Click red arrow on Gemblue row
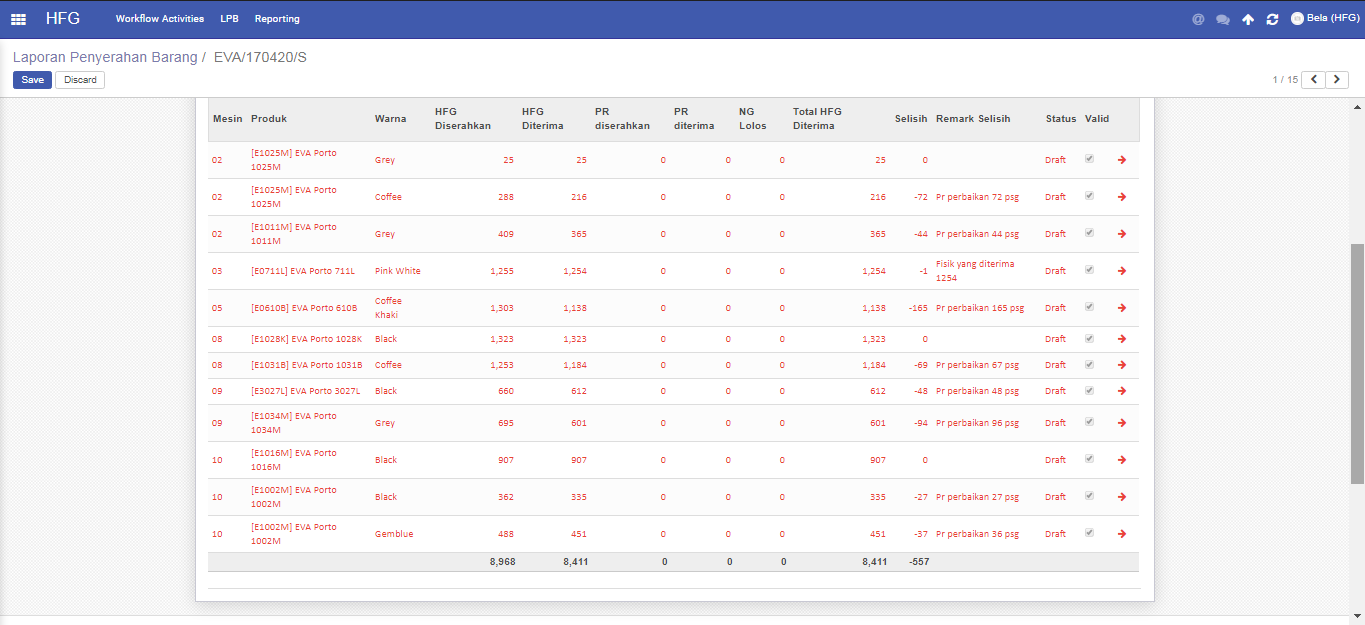This screenshot has height=625, width=1365. coord(1121,534)
